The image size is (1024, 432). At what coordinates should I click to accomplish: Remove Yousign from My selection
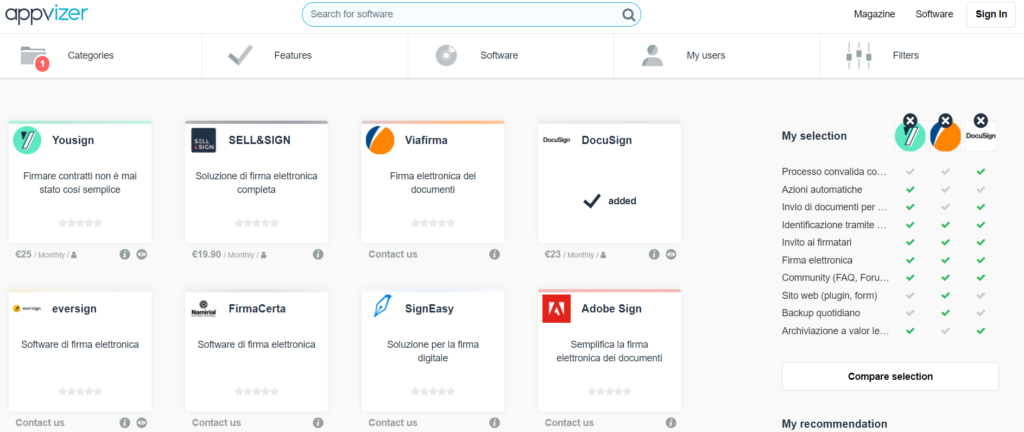pyautogui.click(x=910, y=120)
